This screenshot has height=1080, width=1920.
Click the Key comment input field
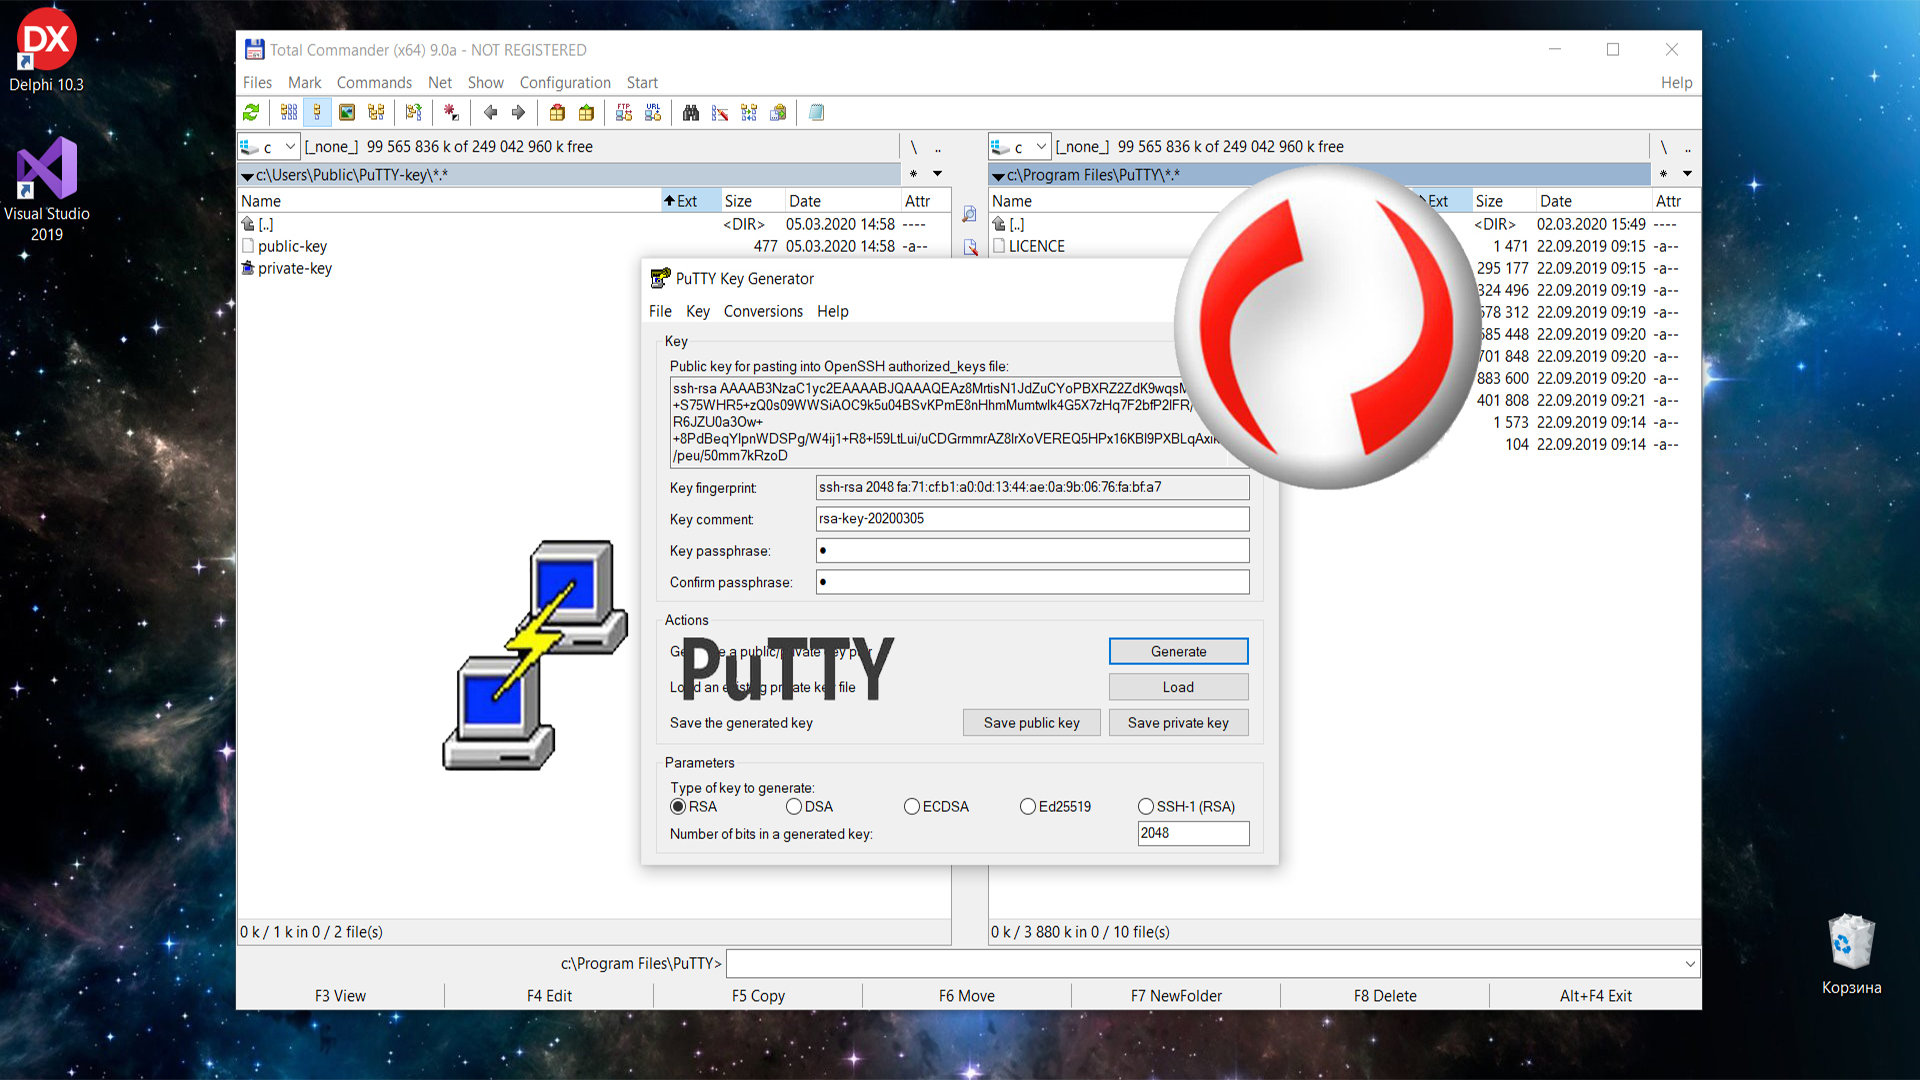pyautogui.click(x=1032, y=519)
